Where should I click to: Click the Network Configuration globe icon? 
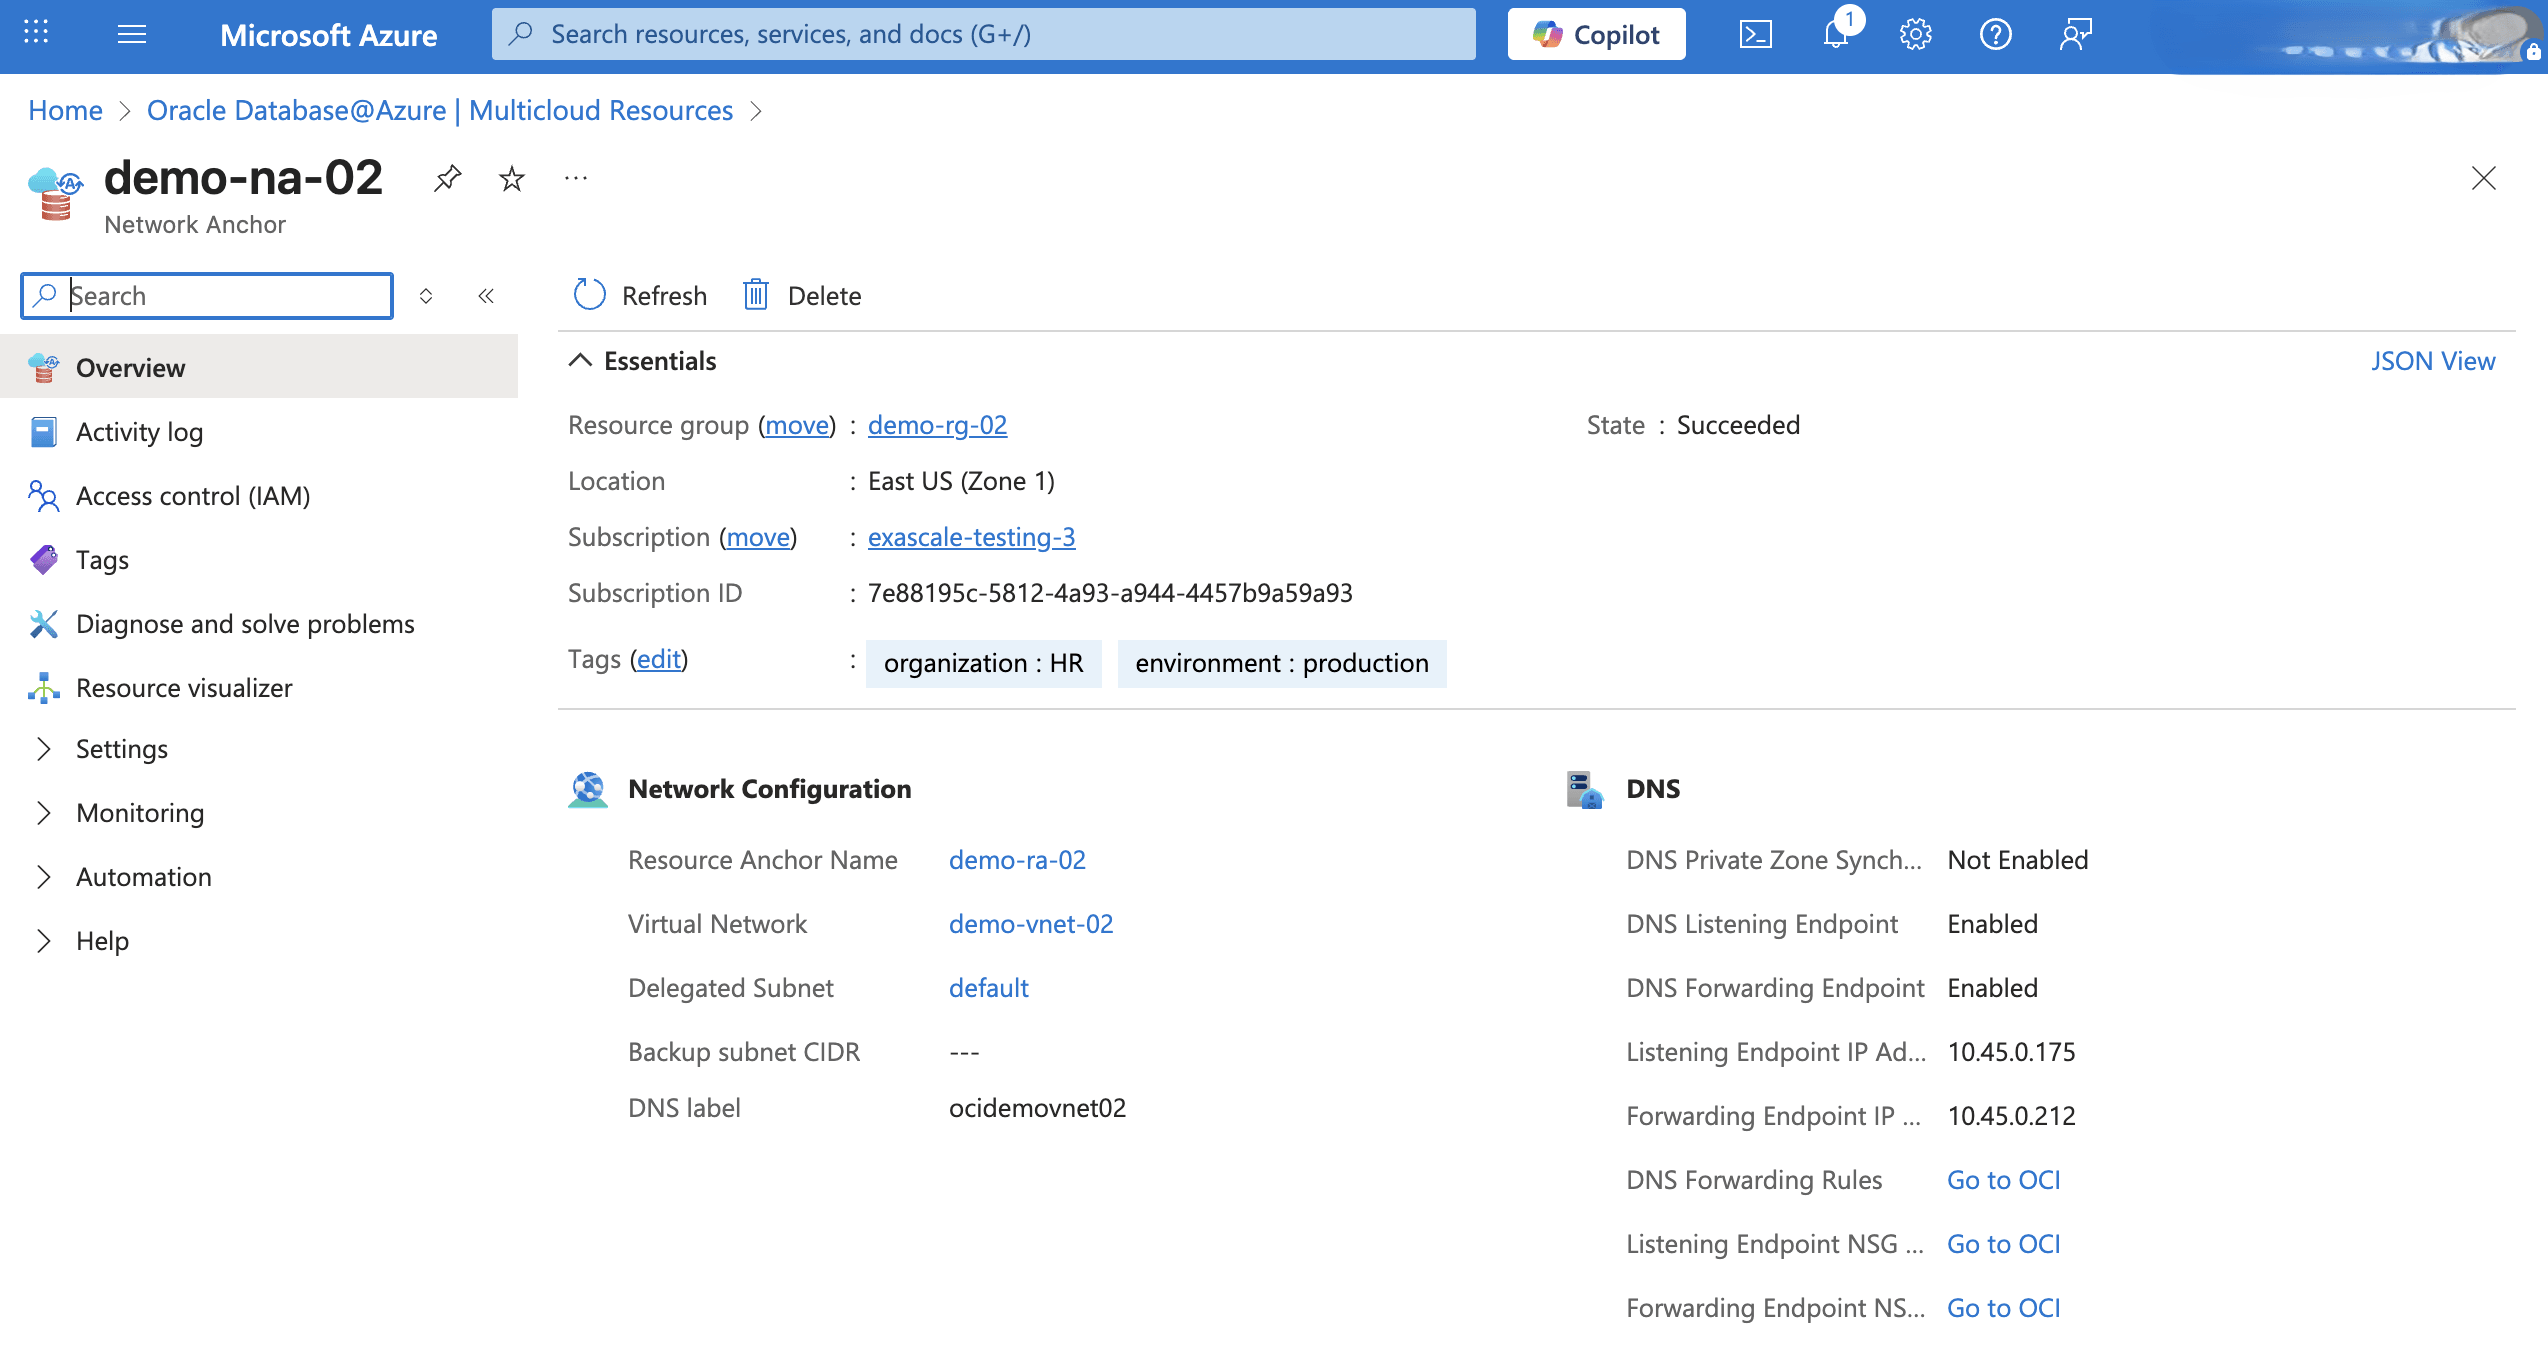[588, 789]
